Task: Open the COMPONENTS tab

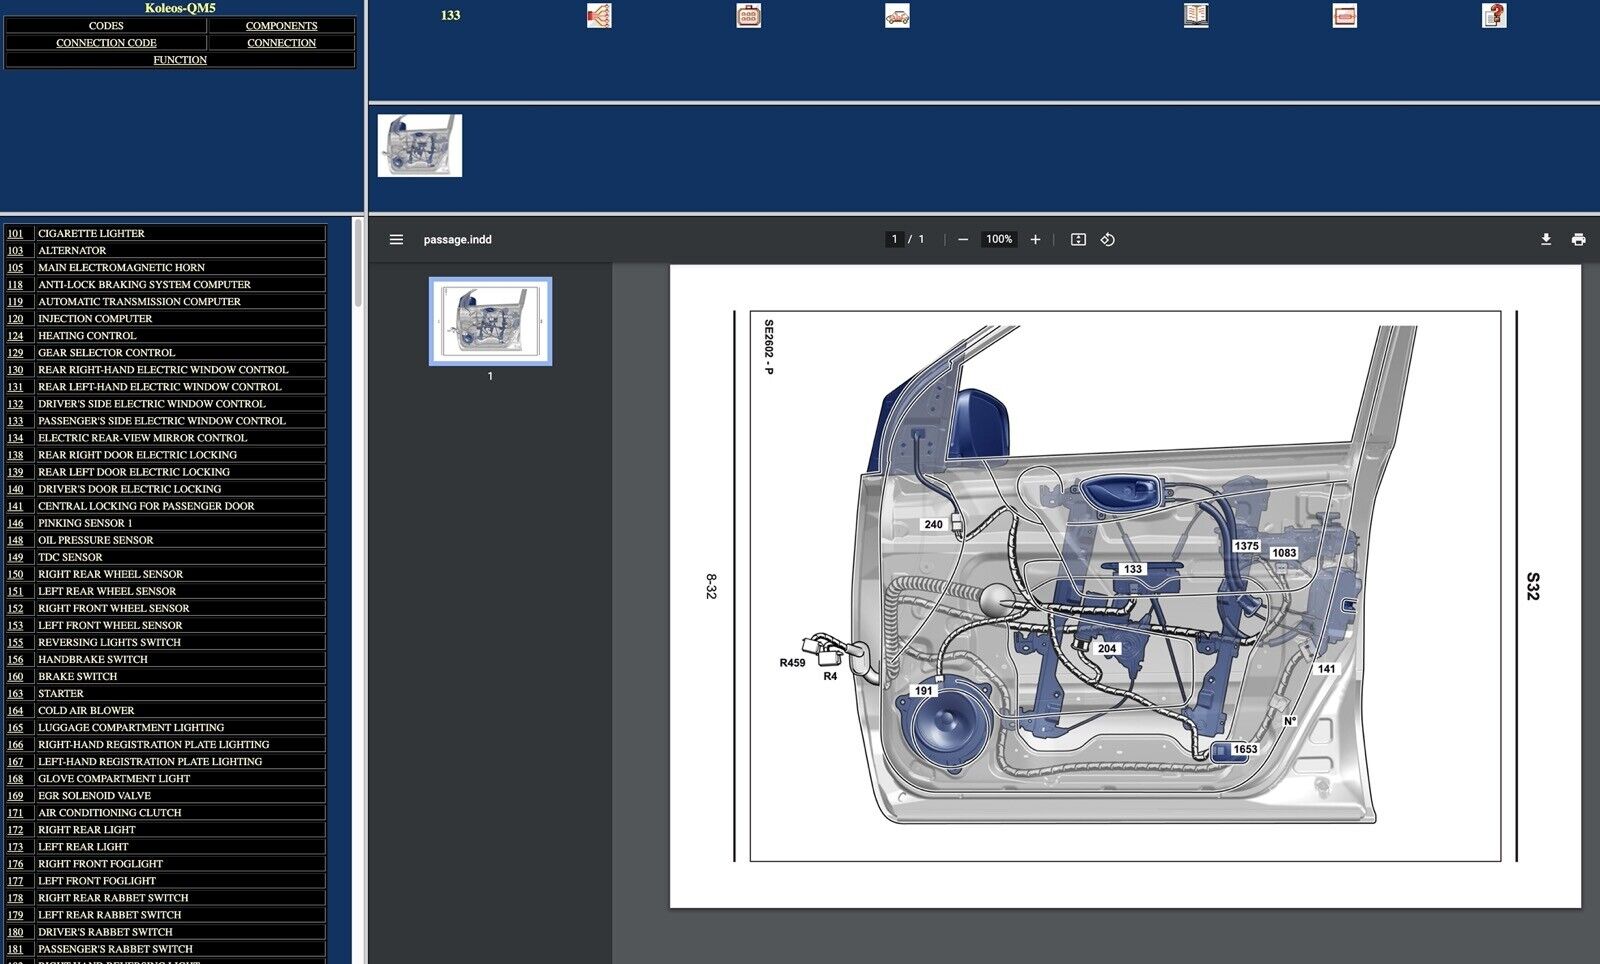Action: [x=281, y=26]
